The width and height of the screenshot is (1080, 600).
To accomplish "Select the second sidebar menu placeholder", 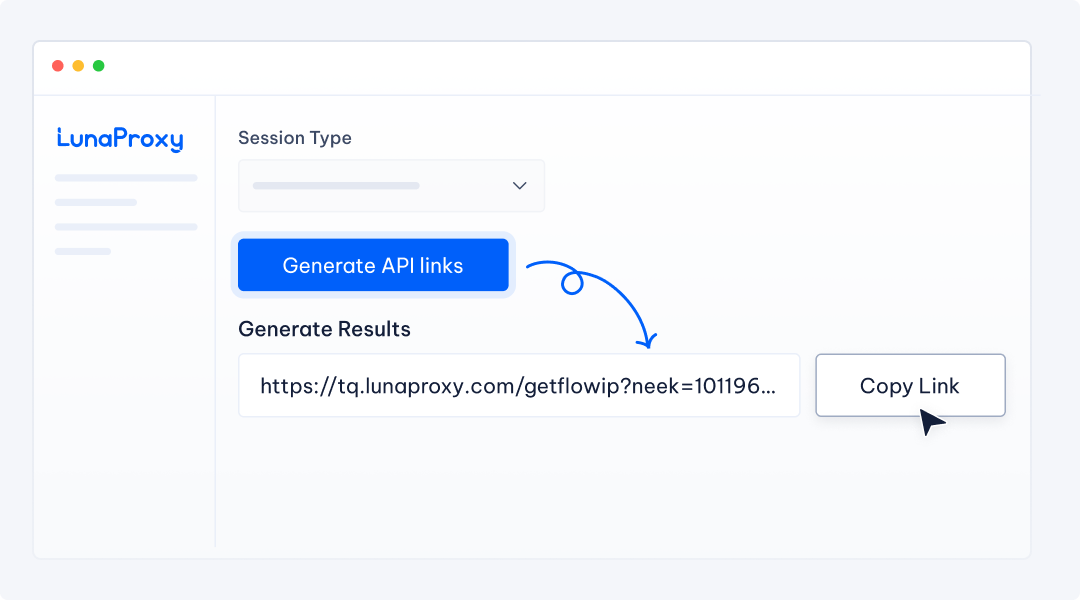I will pos(96,202).
